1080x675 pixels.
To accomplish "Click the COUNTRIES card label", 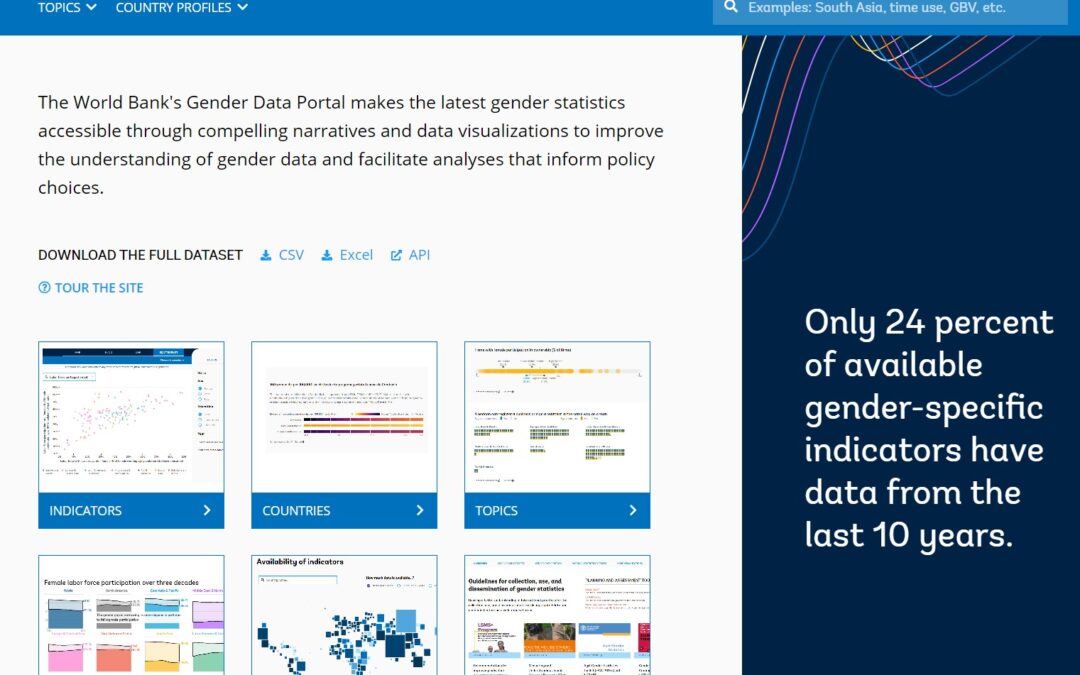I will point(296,510).
